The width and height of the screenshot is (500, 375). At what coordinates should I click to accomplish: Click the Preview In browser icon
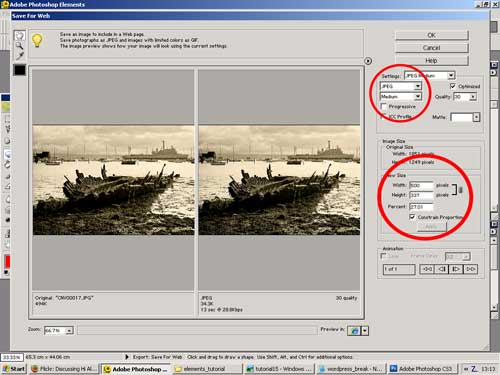point(354,330)
